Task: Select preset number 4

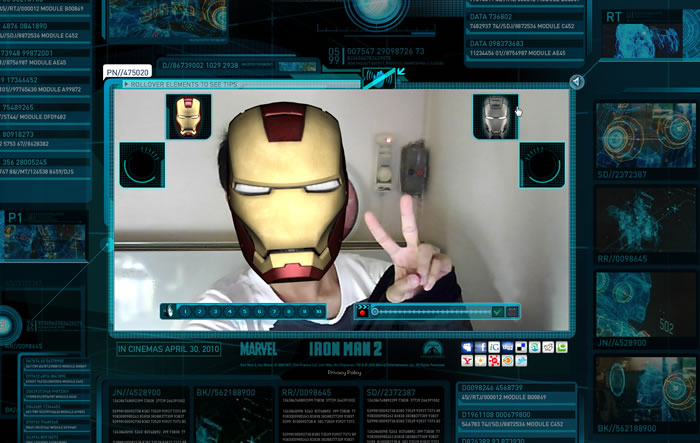Action: coord(230,312)
